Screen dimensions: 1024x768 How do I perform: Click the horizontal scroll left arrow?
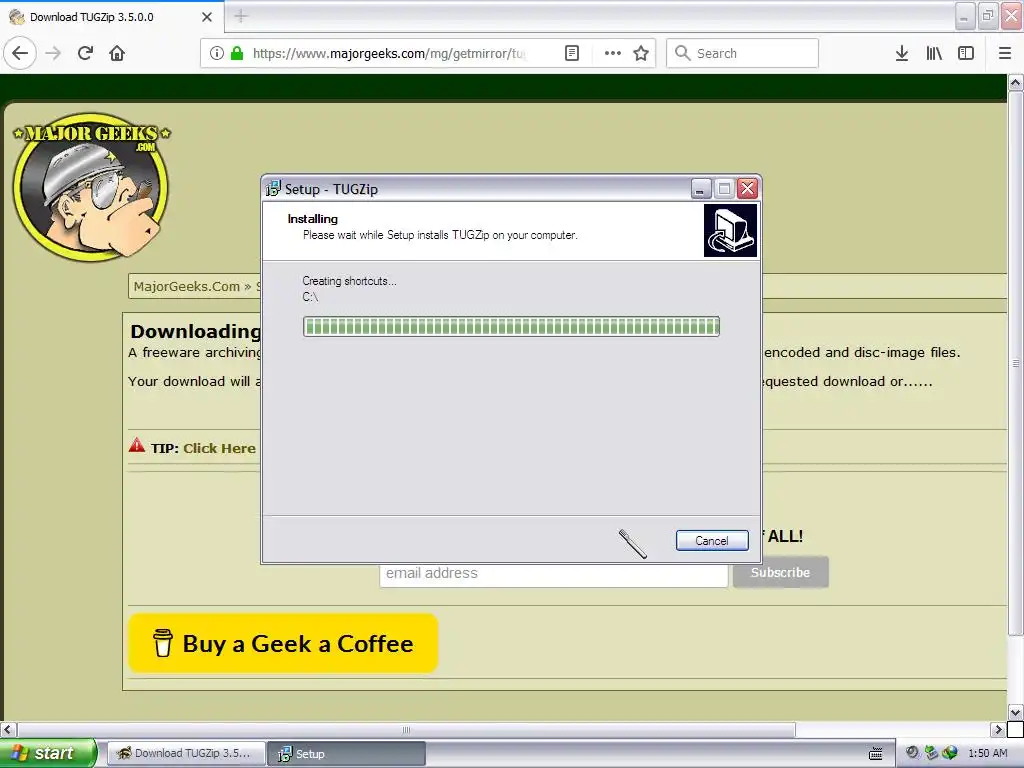(x=8, y=729)
